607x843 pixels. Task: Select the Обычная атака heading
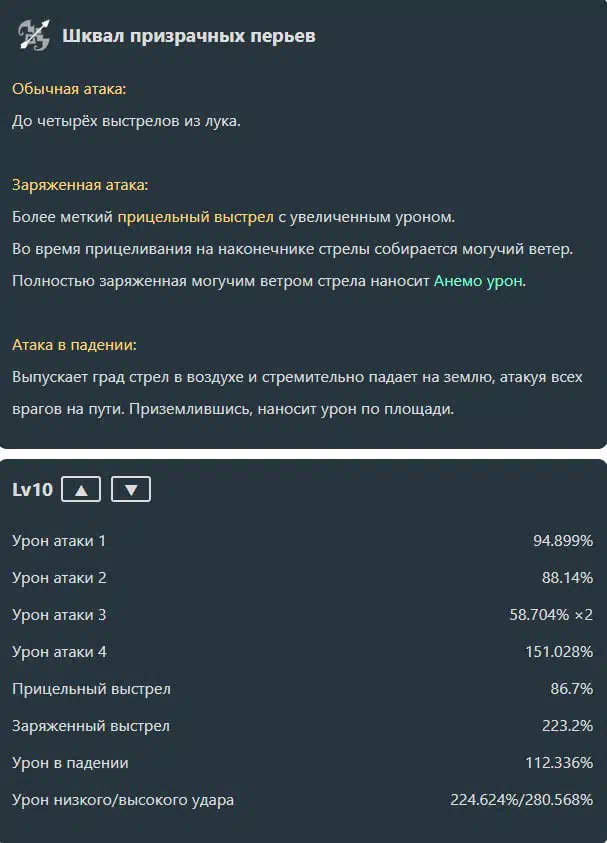(x=69, y=89)
